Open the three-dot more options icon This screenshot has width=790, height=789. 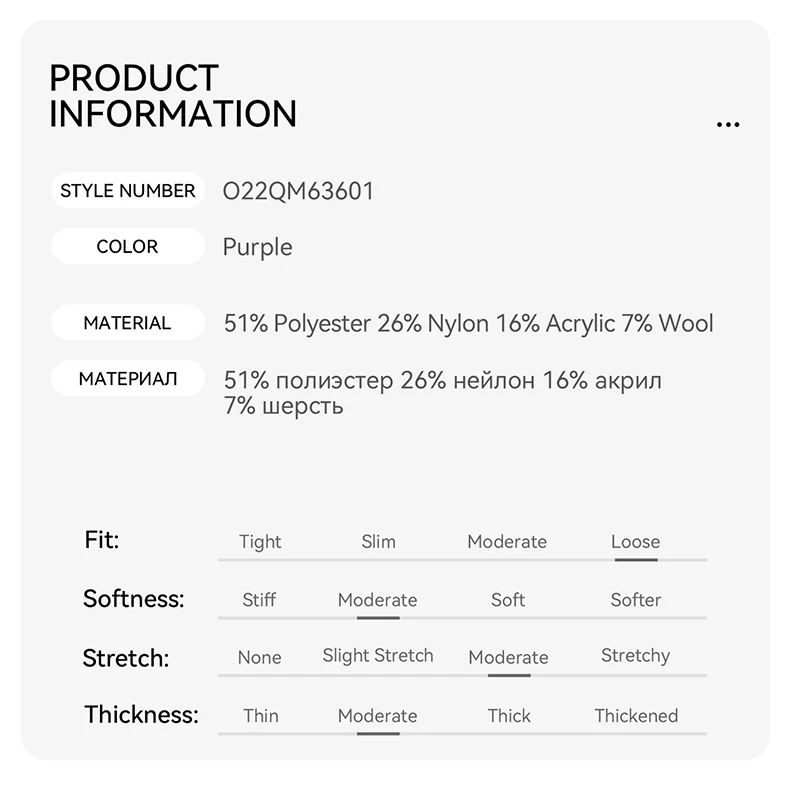(728, 124)
